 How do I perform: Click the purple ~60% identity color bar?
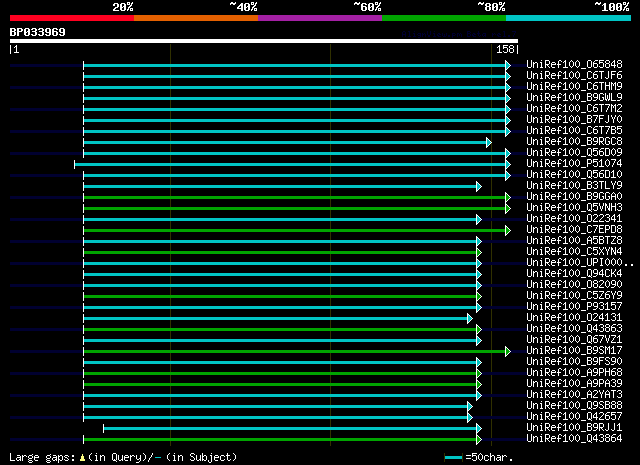(x=320, y=18)
